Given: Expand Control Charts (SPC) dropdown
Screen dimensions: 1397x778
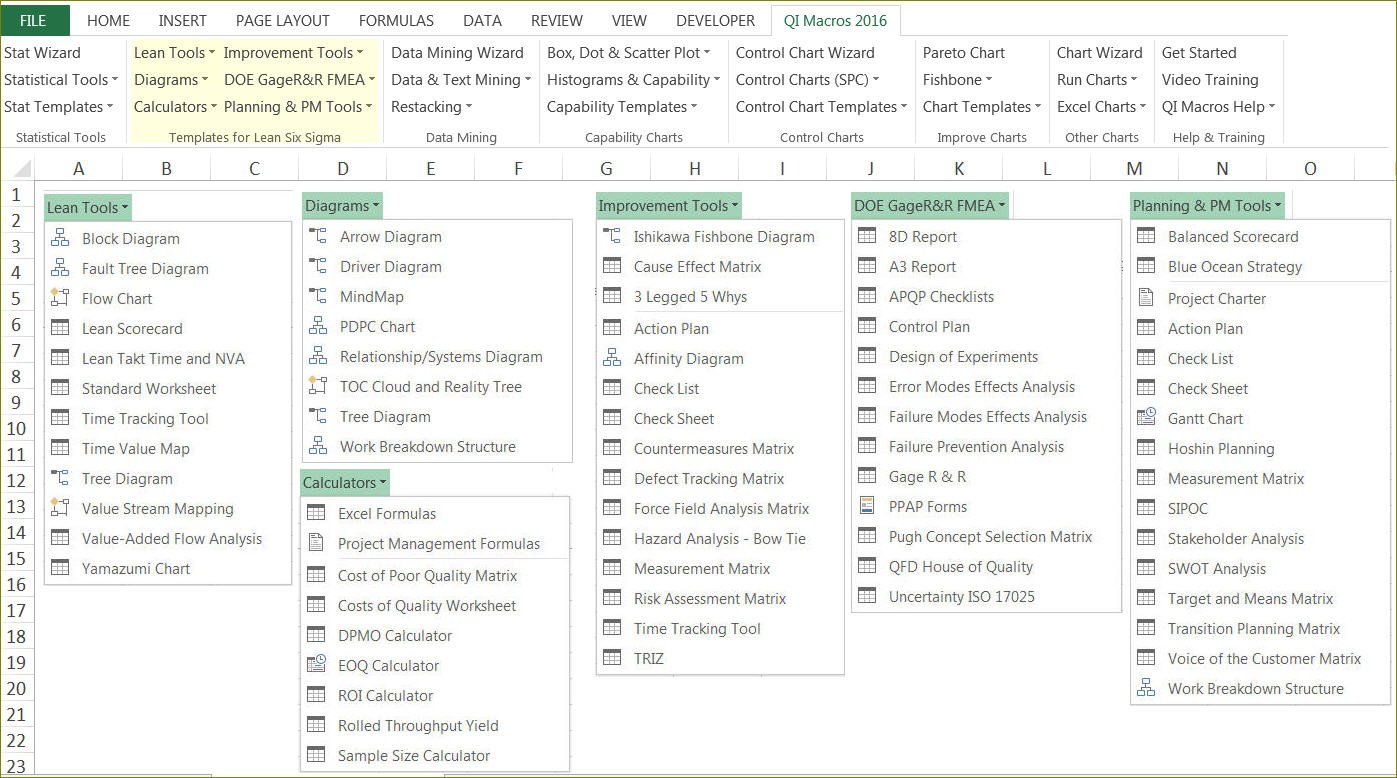Looking at the screenshot, I should click(808, 79).
